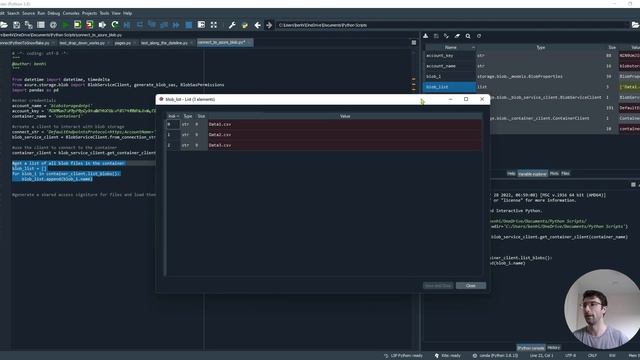Image resolution: width=640 pixels, height=360 pixels.
Task: Click the debugger step into function icon
Action: coord(152,25)
